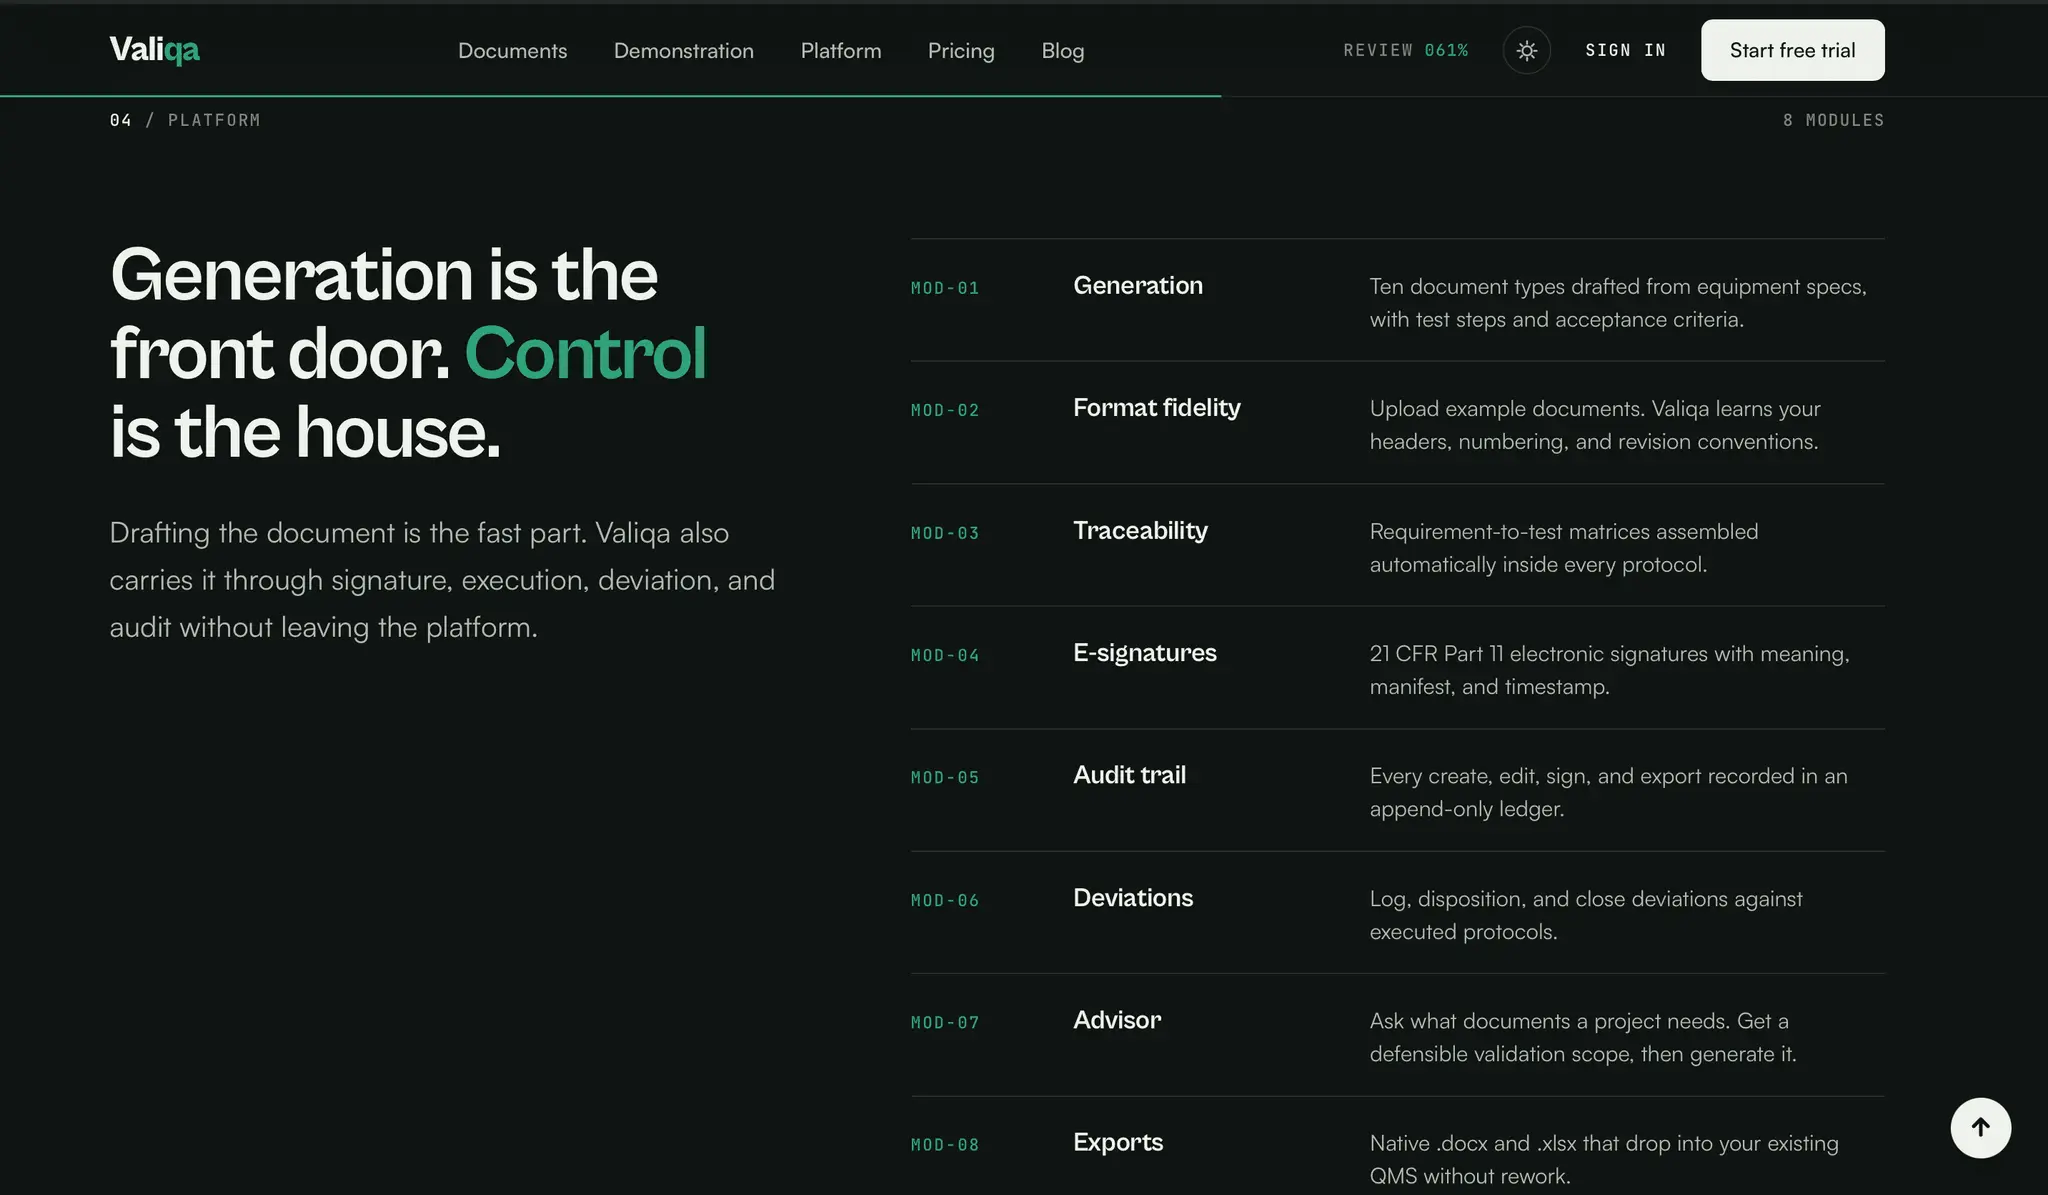Click description 'Ask what documents a project needs'
Viewport: 2048px width, 1195px height.
click(x=1583, y=1036)
